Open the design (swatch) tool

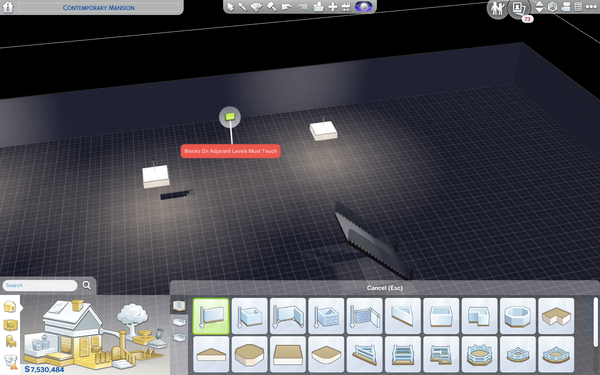tap(256, 7)
